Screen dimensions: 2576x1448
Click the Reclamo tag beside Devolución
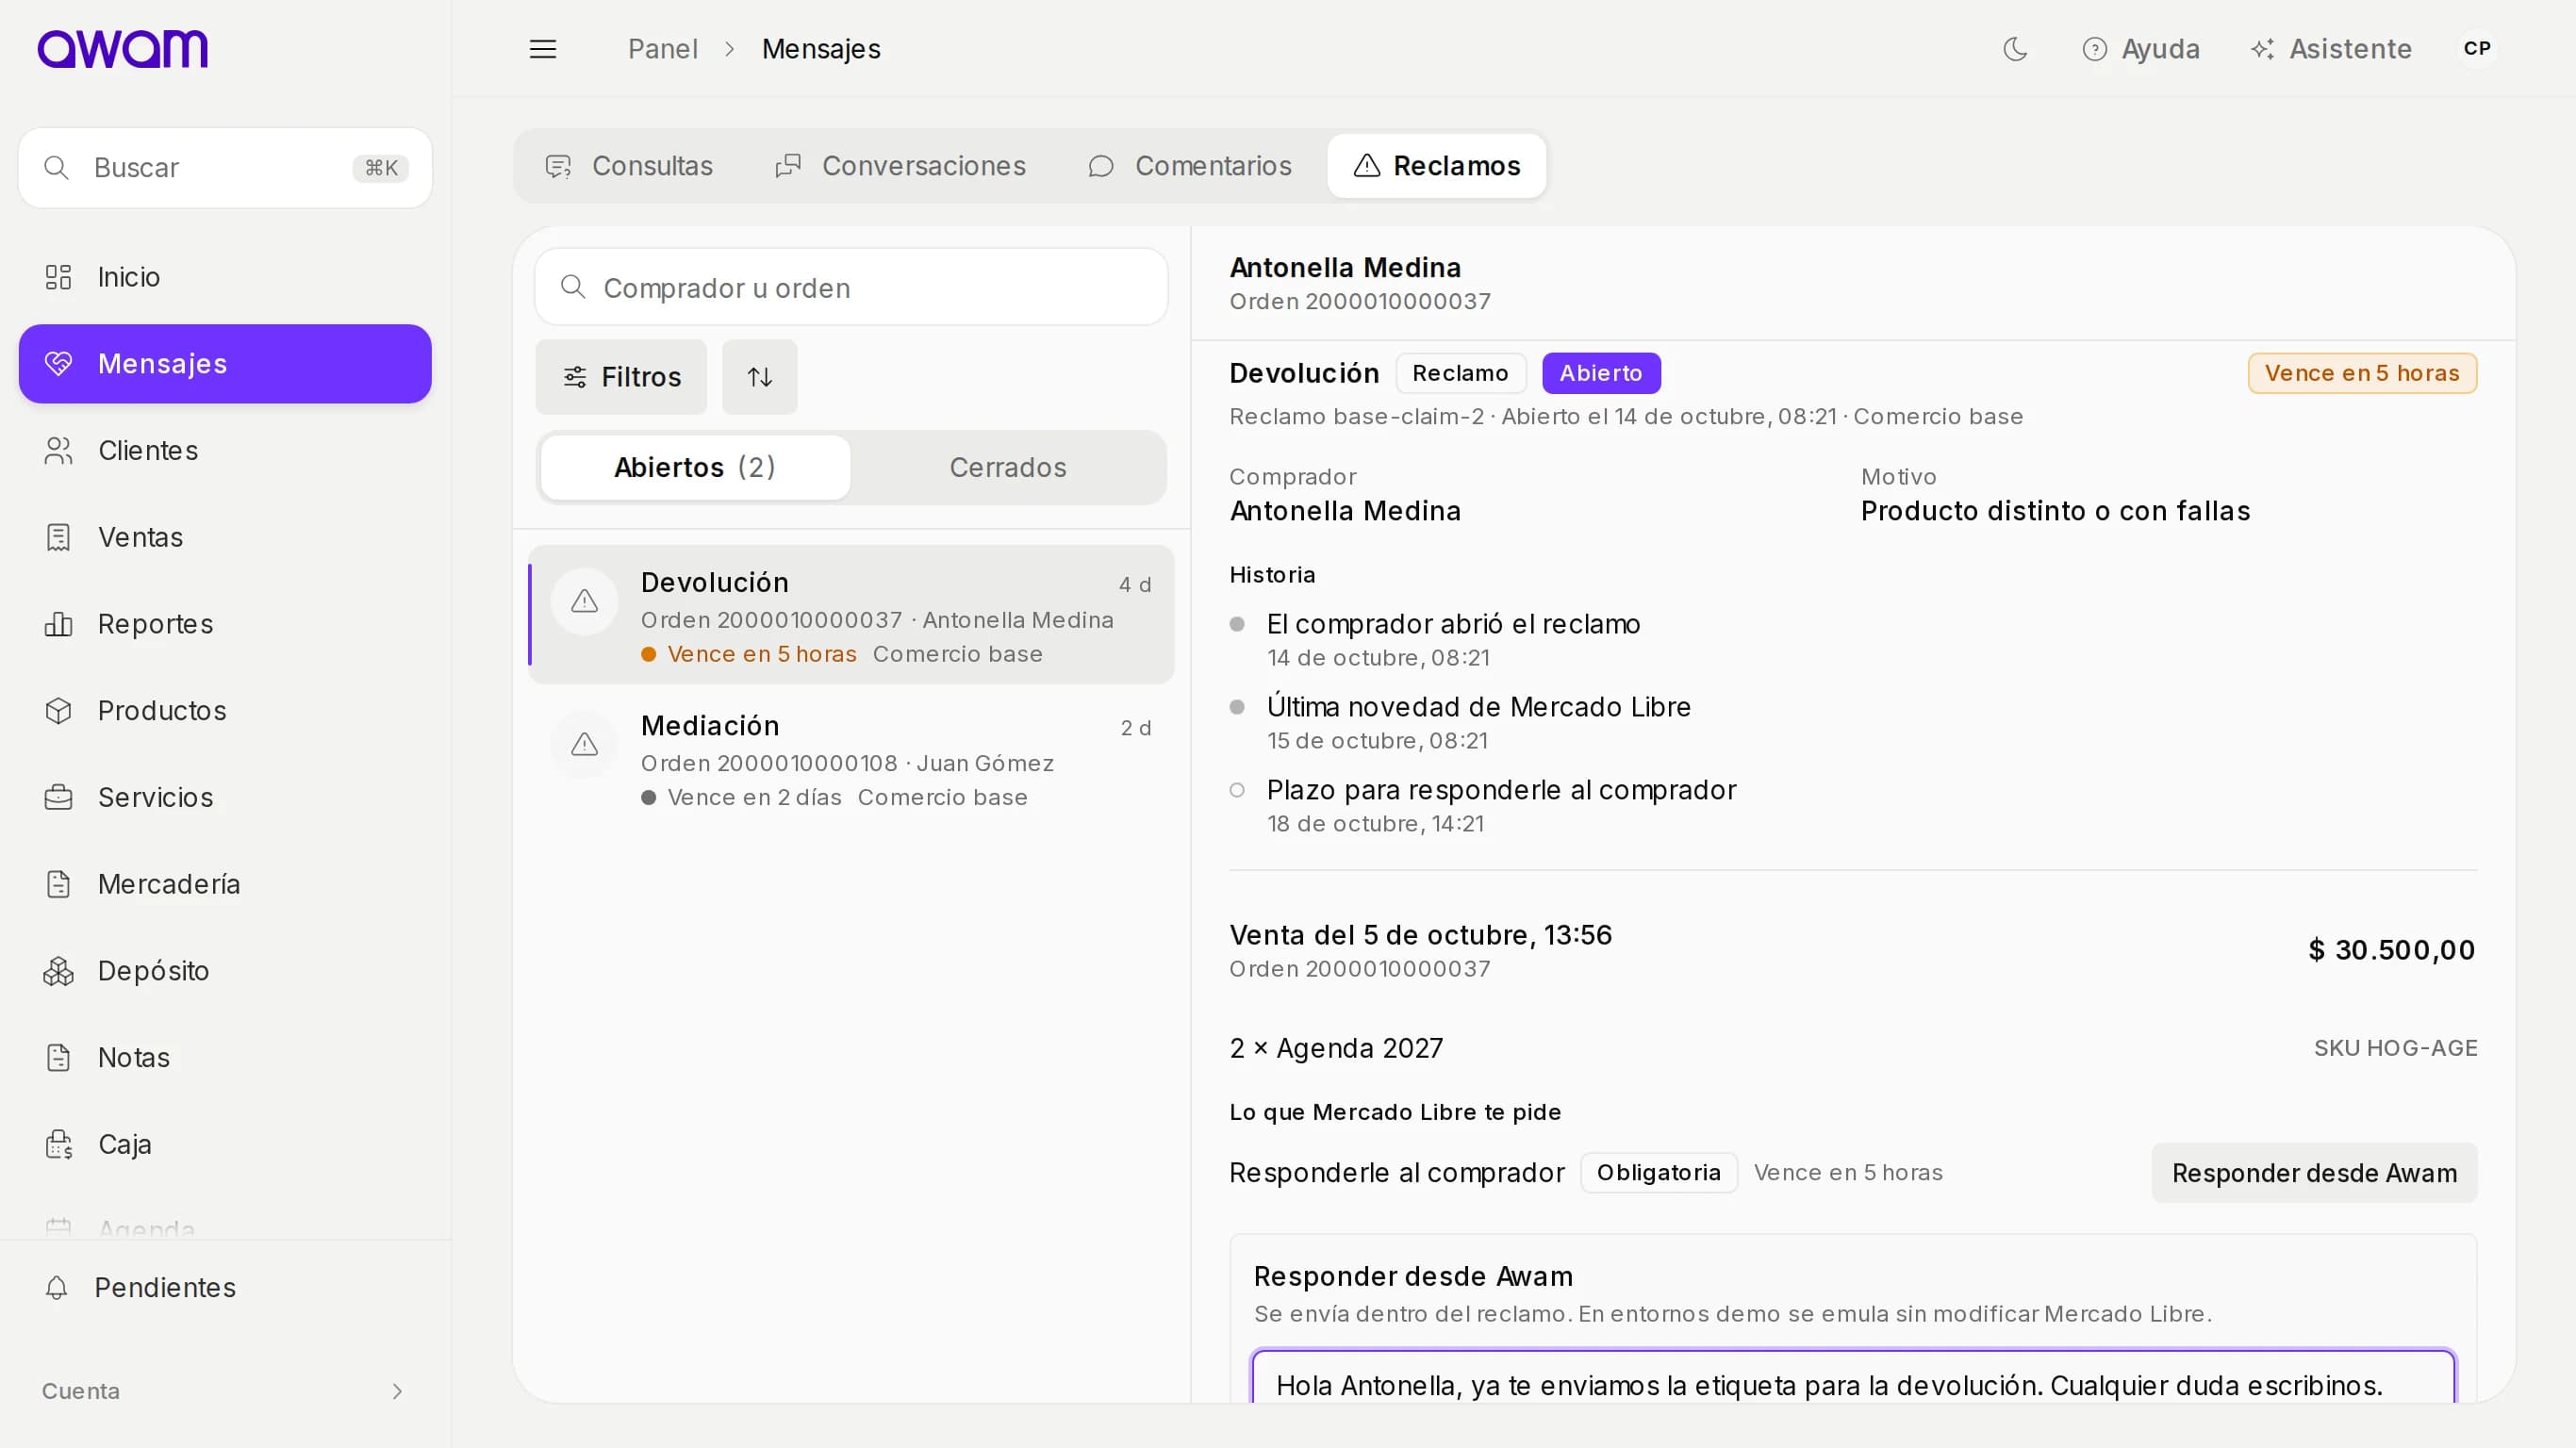click(x=1460, y=373)
